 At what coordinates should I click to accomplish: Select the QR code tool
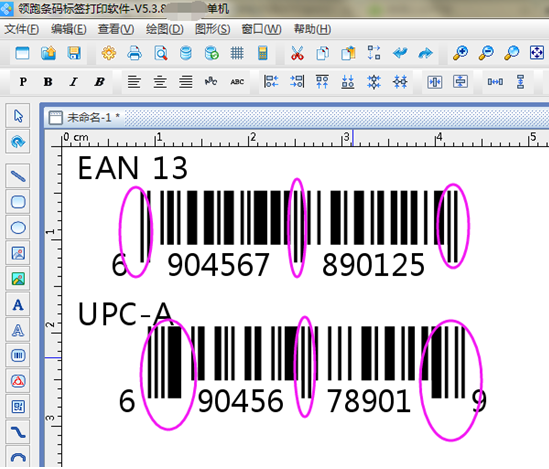click(18, 407)
